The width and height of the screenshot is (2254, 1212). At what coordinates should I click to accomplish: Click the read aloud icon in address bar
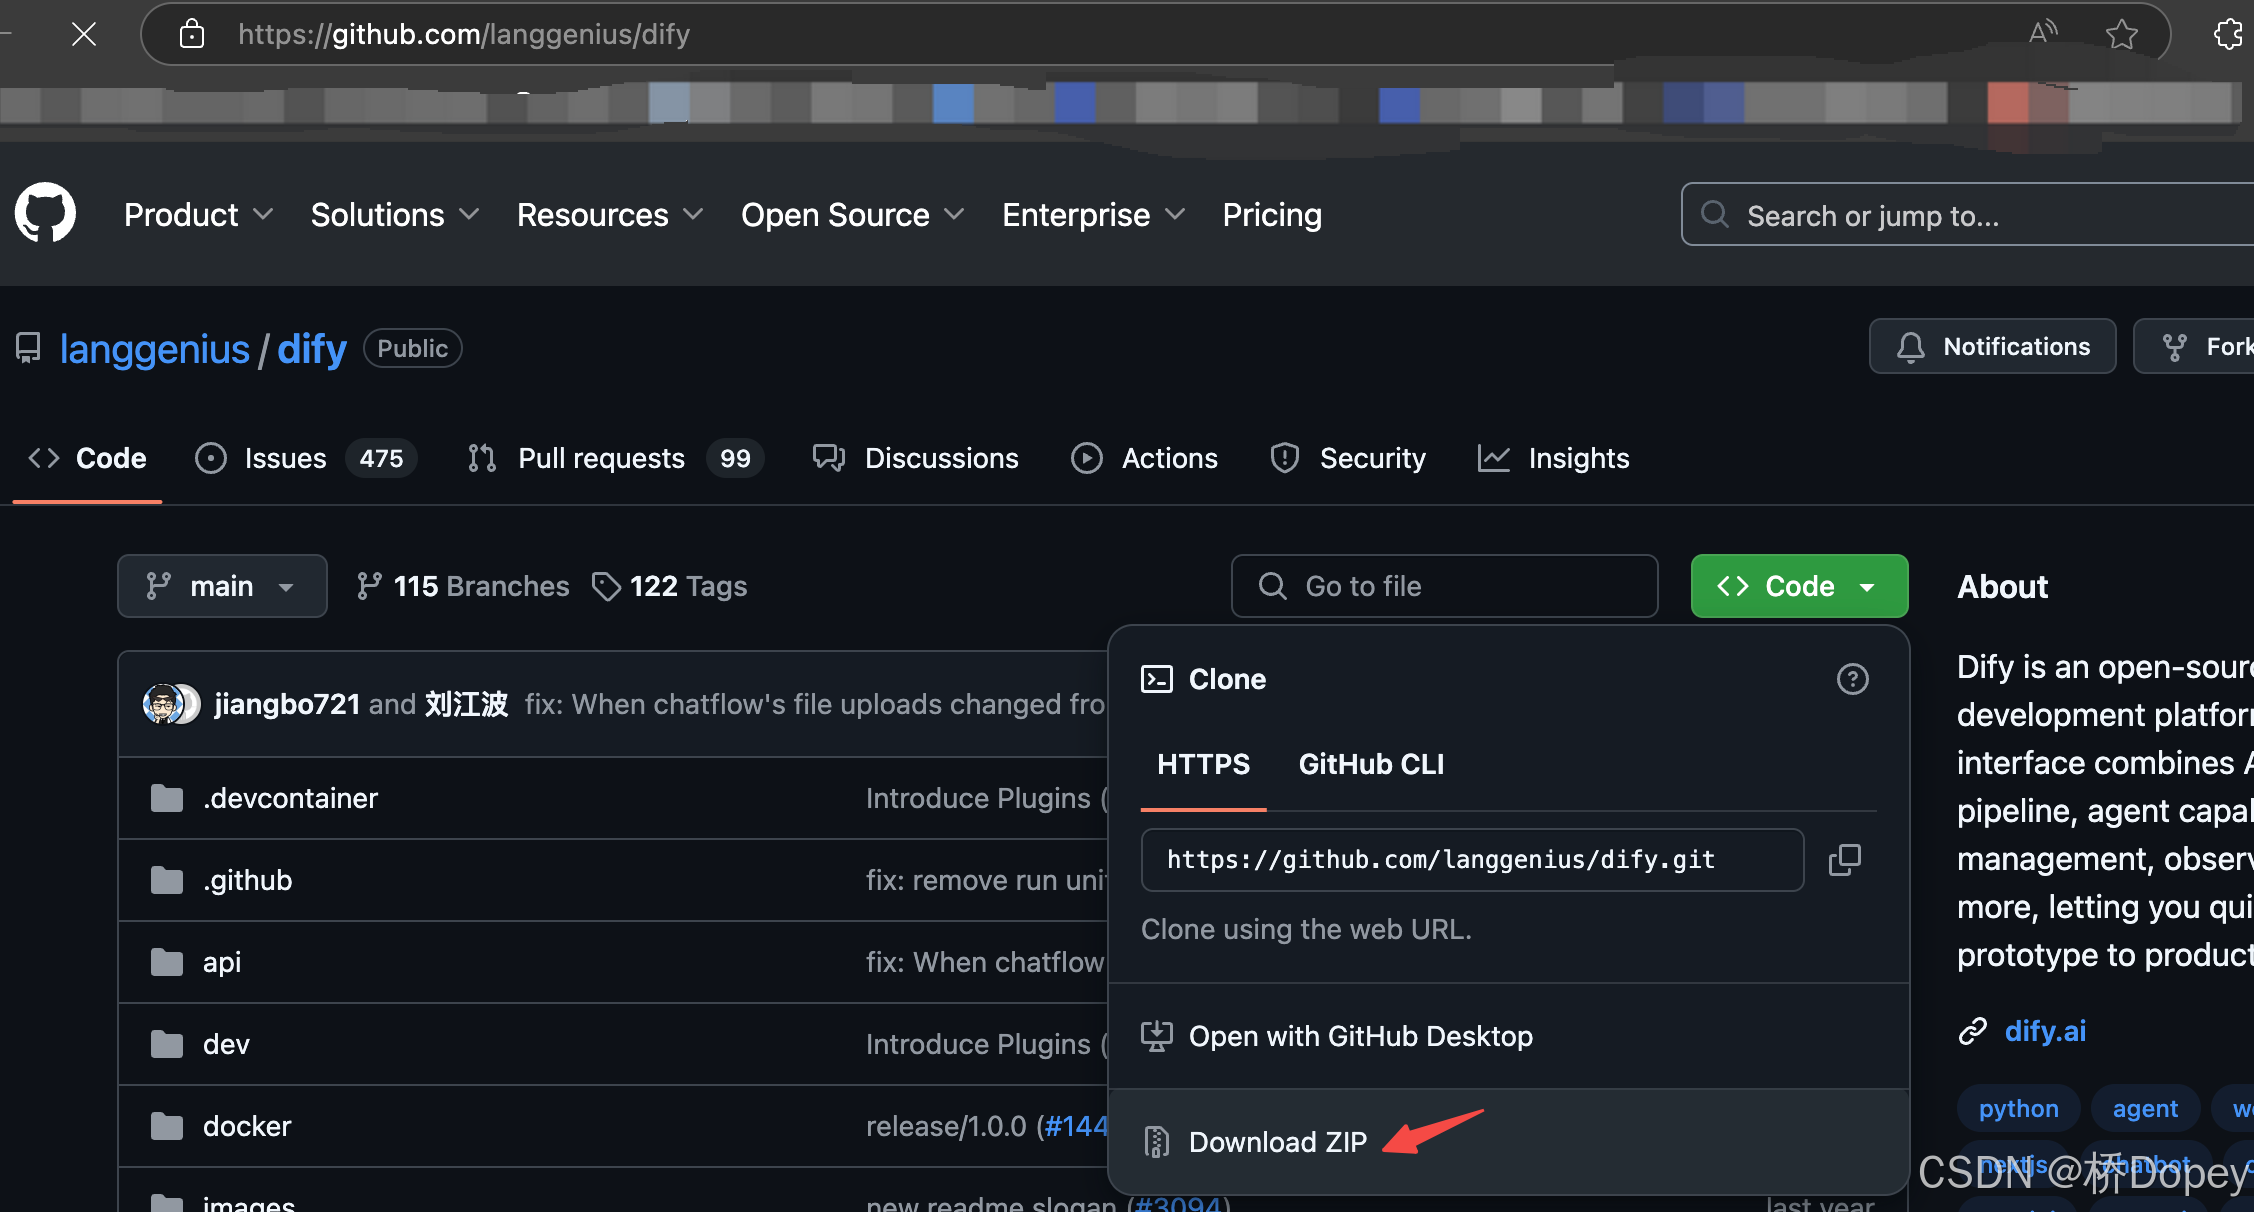click(2042, 33)
